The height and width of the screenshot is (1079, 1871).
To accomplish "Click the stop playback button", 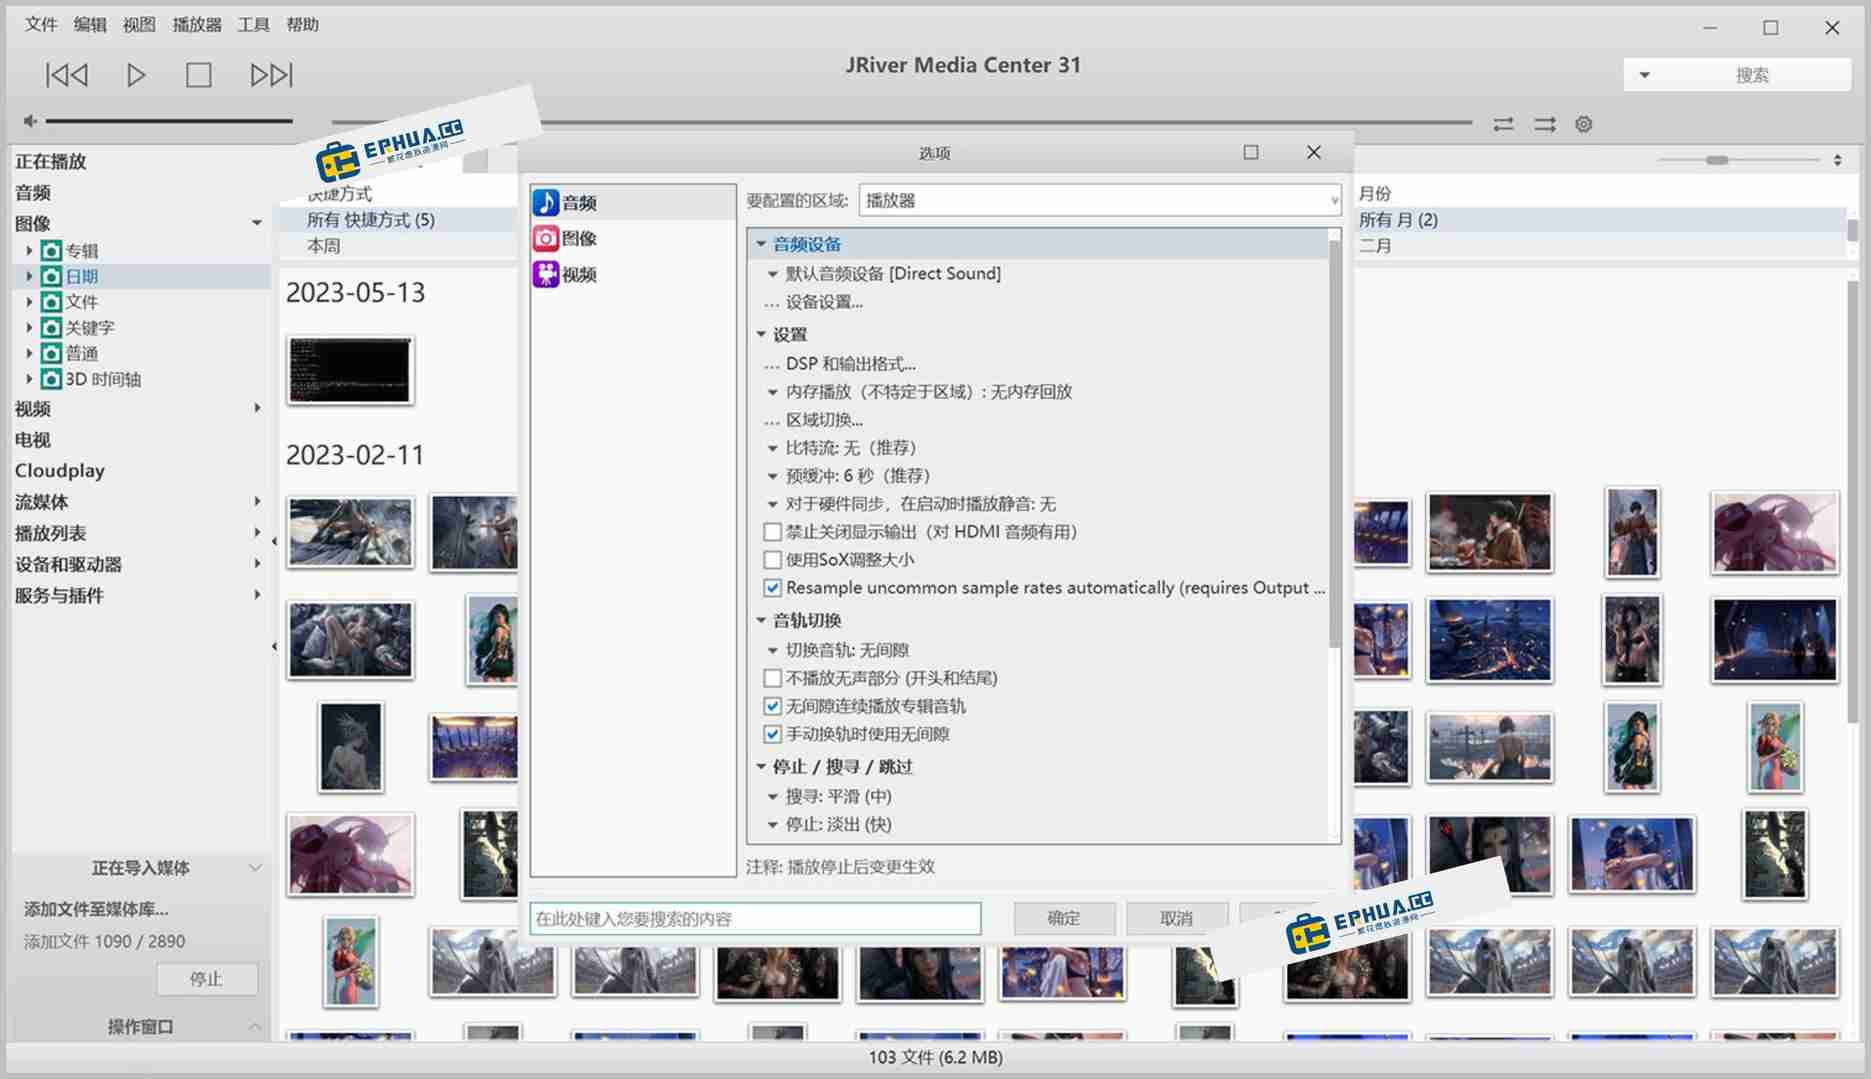I will coord(199,75).
